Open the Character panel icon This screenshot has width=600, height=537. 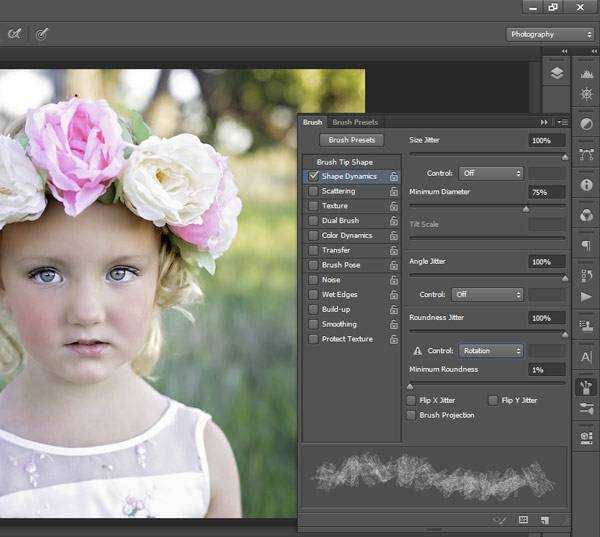(586, 356)
